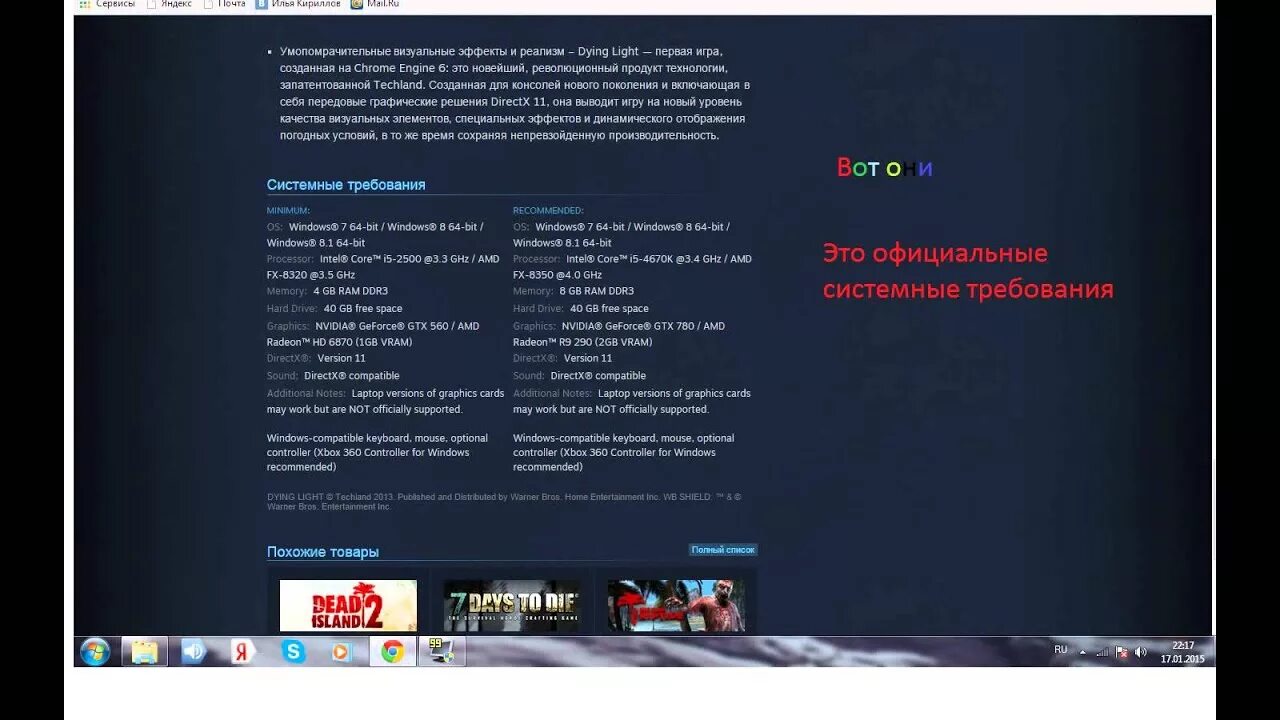1280x720 pixels.
Task: Open the 7 Days to Die thumbnail
Action: point(512,605)
